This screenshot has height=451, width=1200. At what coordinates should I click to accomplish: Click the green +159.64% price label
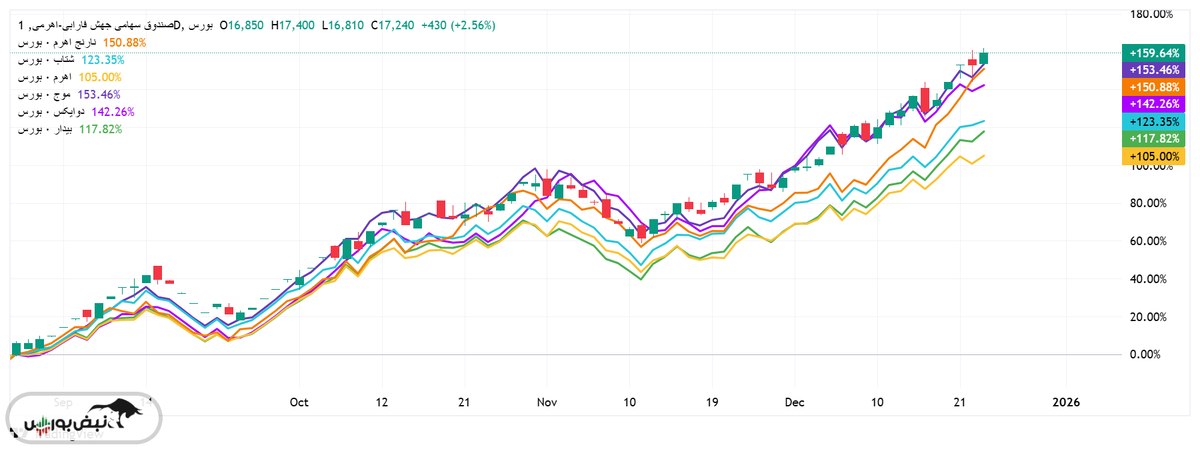1153,53
